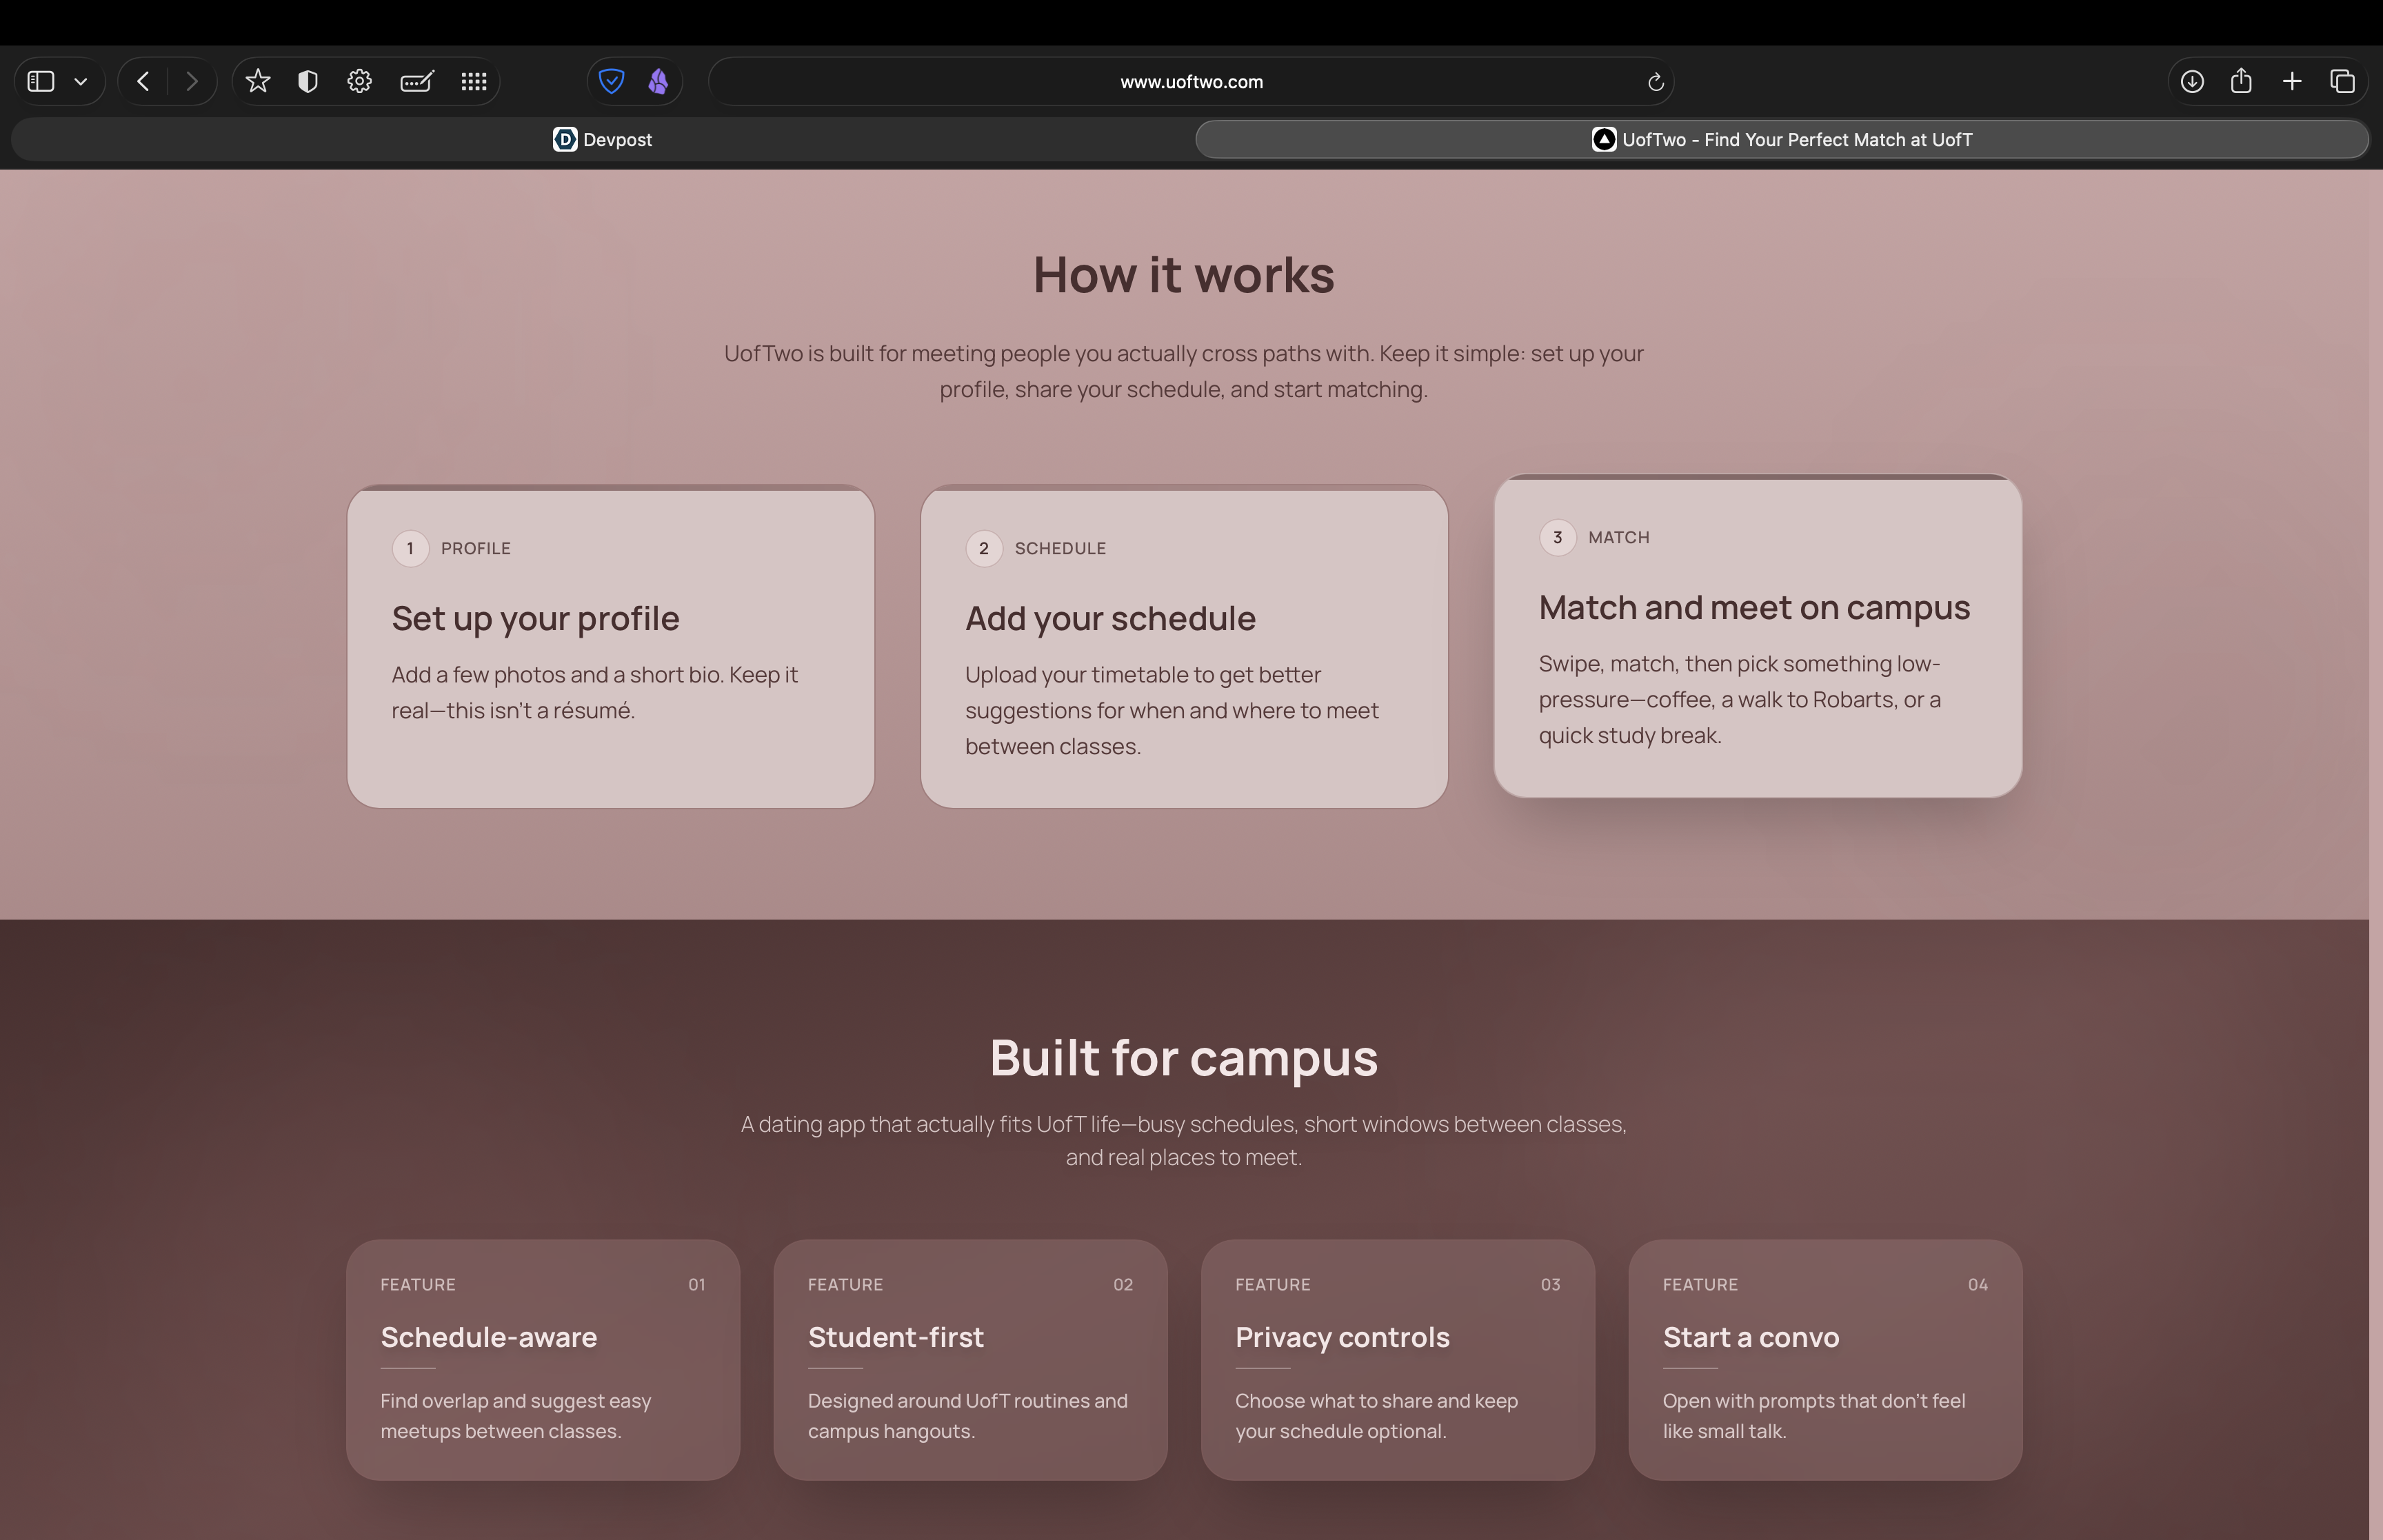Toggle the sidebar panel icon

[x=41, y=82]
